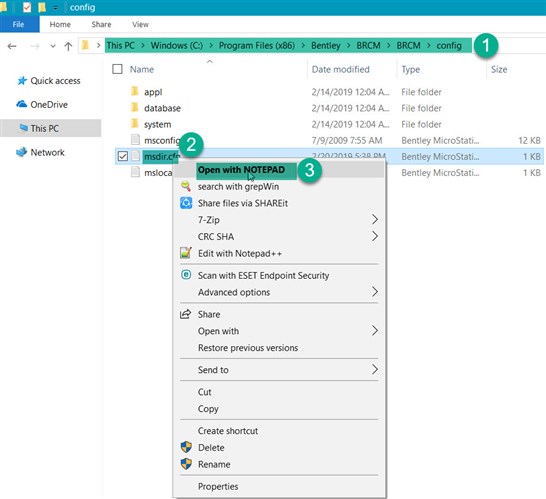This screenshot has width=546, height=499.
Task: Switch to the View ribbon tab
Action: pos(140,24)
